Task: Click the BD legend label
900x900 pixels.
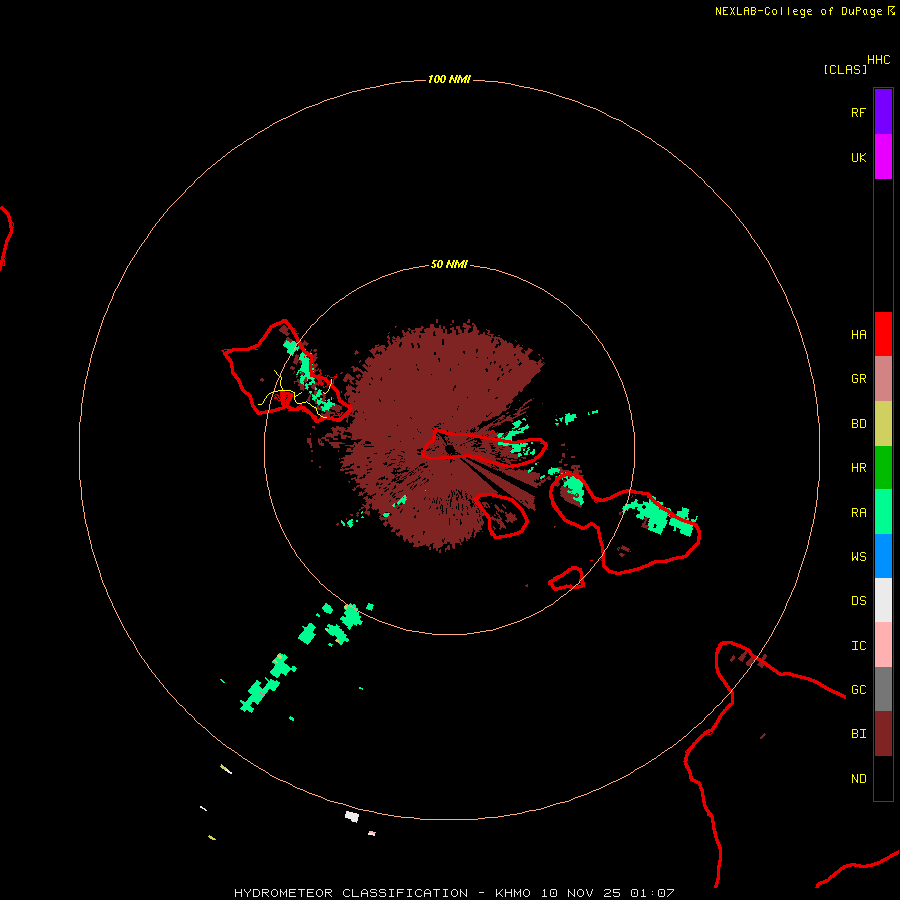Action: click(x=858, y=424)
